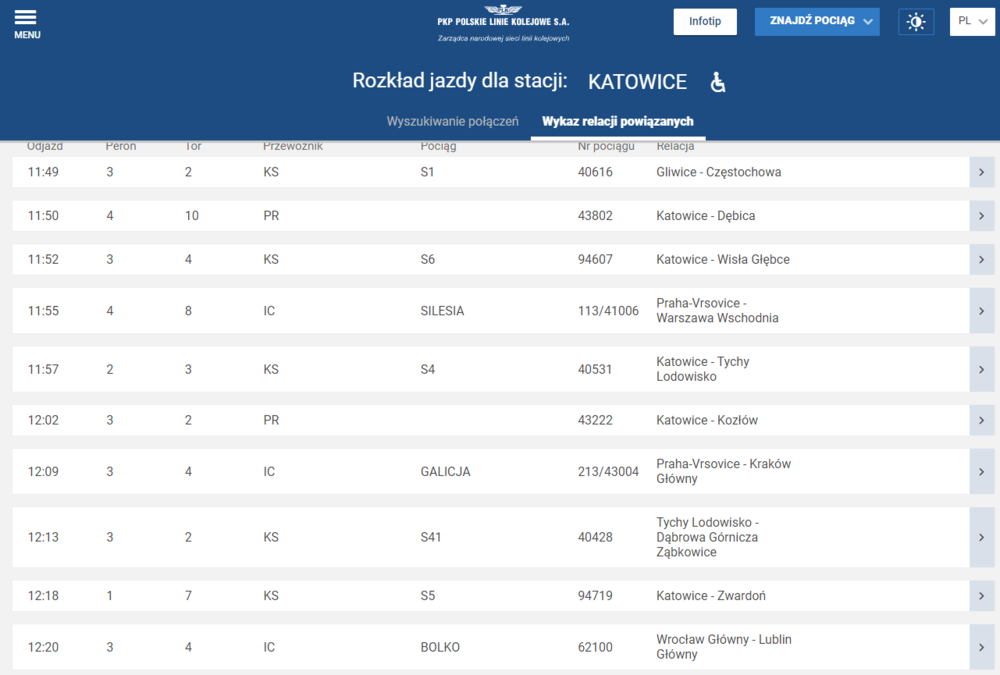Expand the ZNAJDŹ POCIĄG dropdown
The image size is (1000, 675).
(816, 21)
